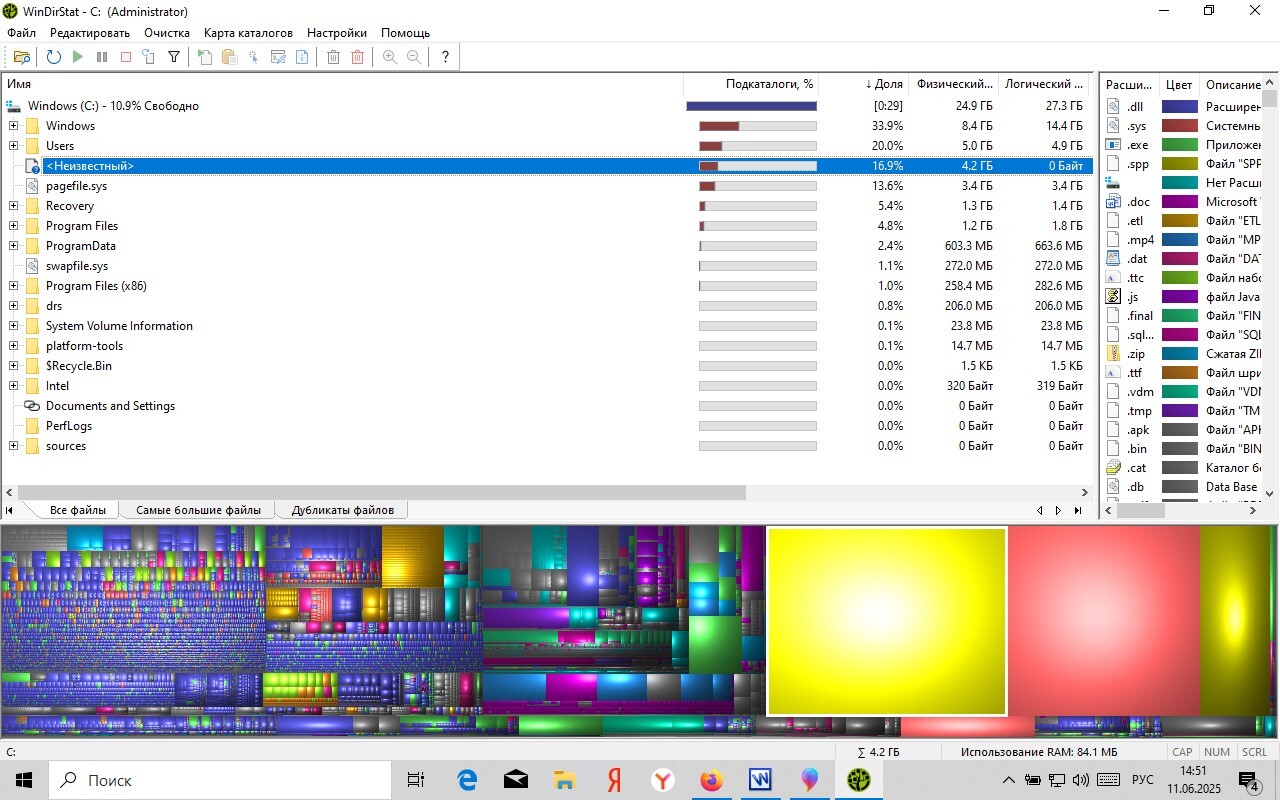Screen dimensions: 1280x800
Task: Switch to the Дубликаты файлов tab
Action: (x=342, y=510)
